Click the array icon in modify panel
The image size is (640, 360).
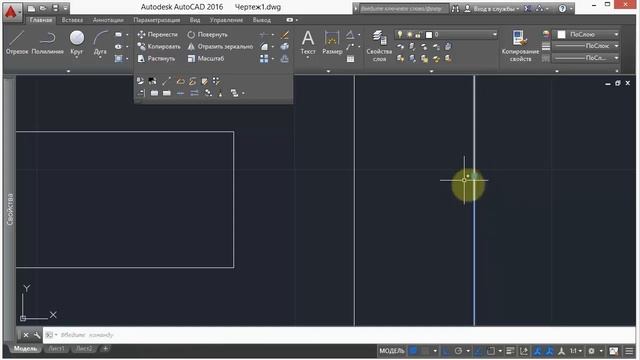pos(264,59)
